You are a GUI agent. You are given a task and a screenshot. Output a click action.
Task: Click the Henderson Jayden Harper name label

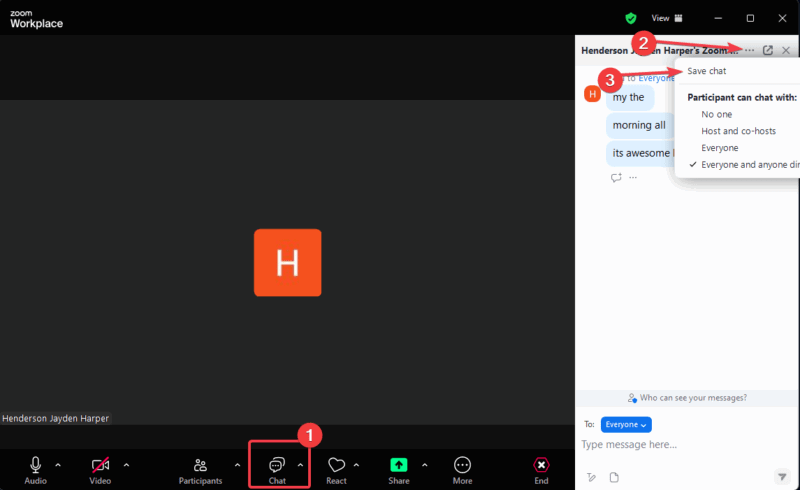pos(55,419)
